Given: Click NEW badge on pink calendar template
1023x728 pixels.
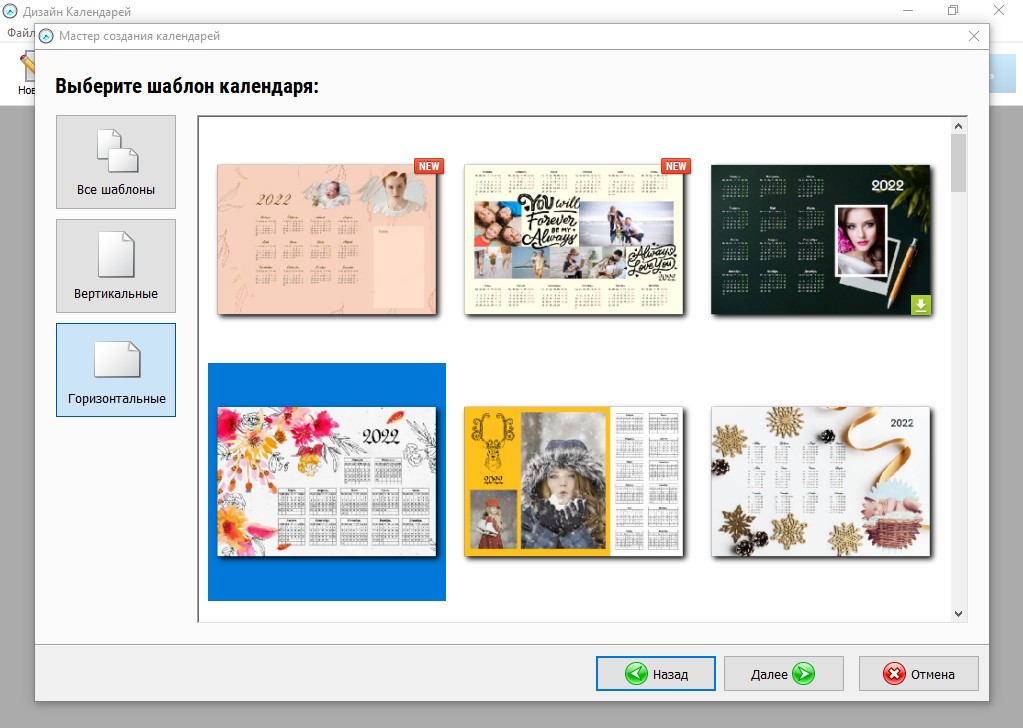Looking at the screenshot, I should [x=429, y=166].
